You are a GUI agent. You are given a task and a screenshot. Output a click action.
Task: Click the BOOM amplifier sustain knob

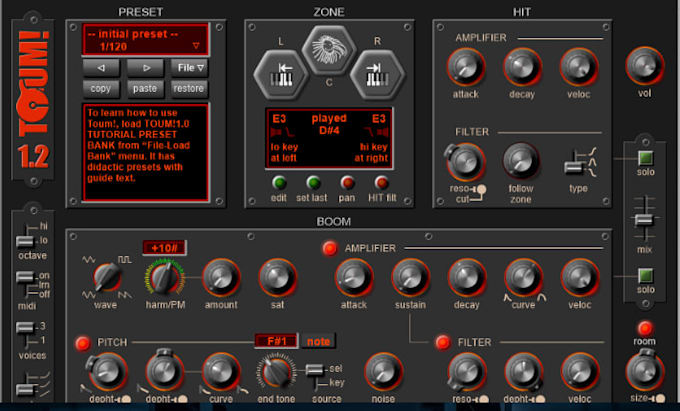coord(410,278)
